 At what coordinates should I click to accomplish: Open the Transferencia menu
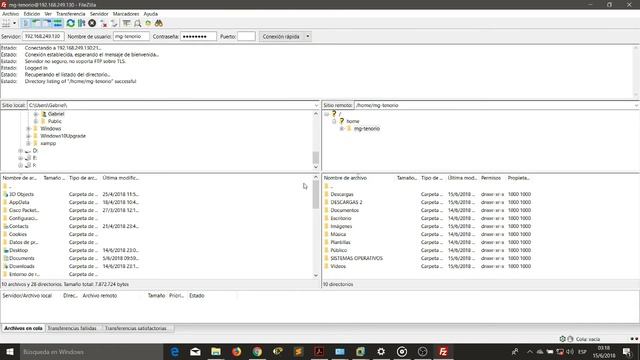pos(71,14)
